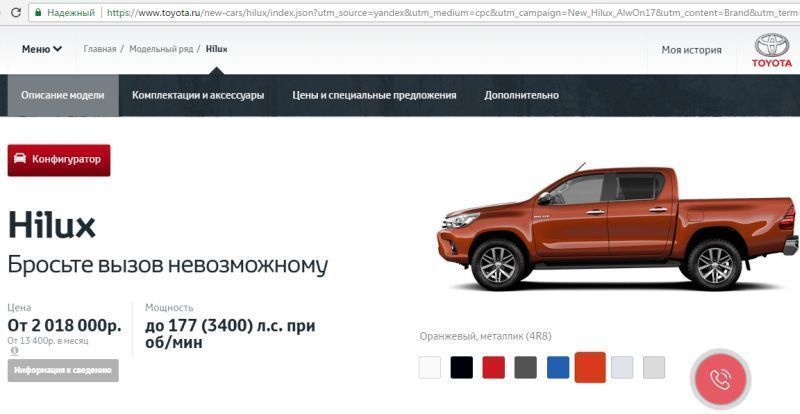Screen dimensions: 800x414
Task: Expand the Меню dropdown chevron
Action: click(x=57, y=49)
